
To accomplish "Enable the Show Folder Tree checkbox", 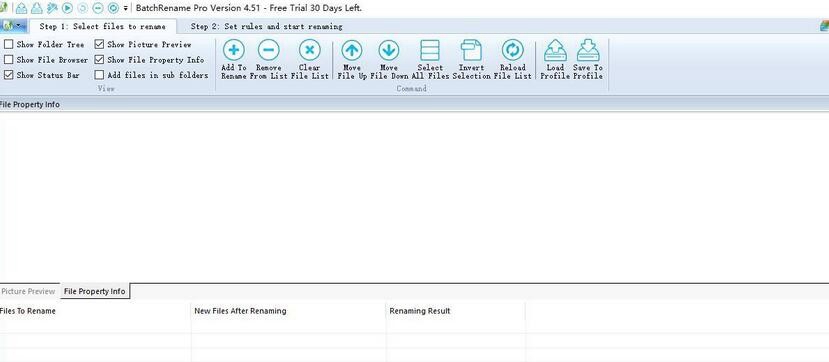I will [x=8, y=44].
